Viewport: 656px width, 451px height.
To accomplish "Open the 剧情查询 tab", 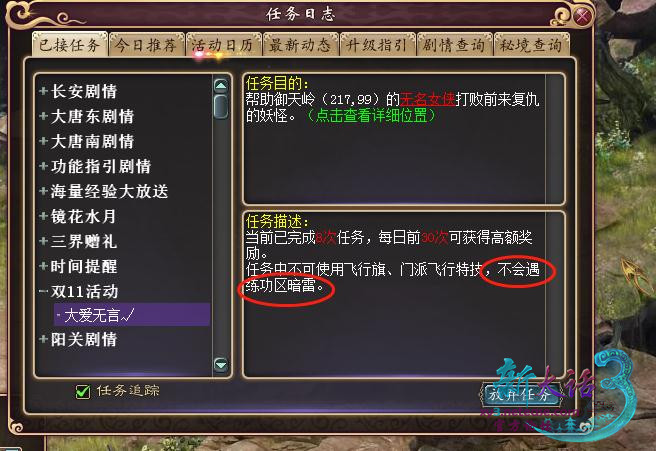I will (454, 44).
